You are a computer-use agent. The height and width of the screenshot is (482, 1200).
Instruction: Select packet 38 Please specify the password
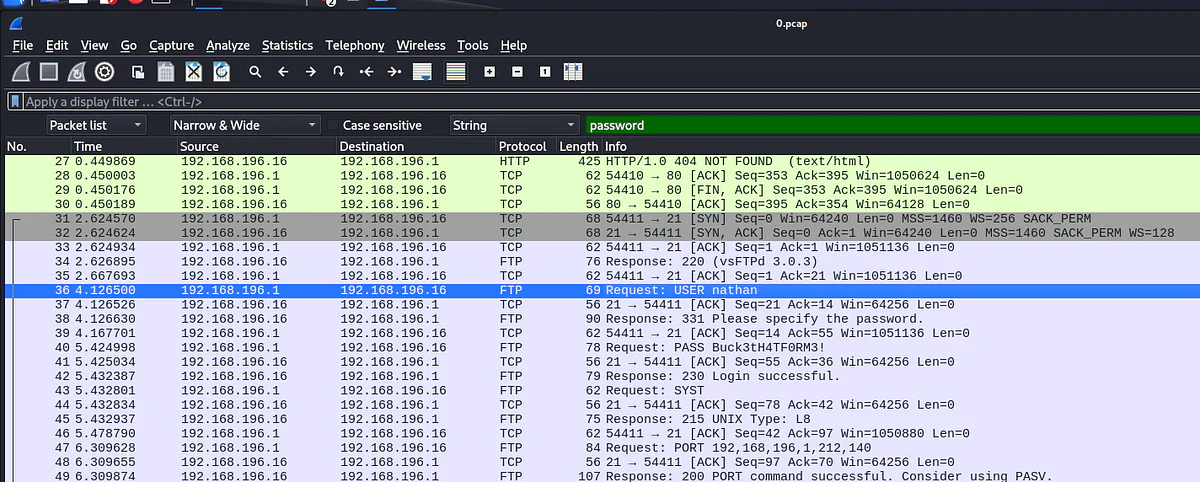[x=600, y=319]
